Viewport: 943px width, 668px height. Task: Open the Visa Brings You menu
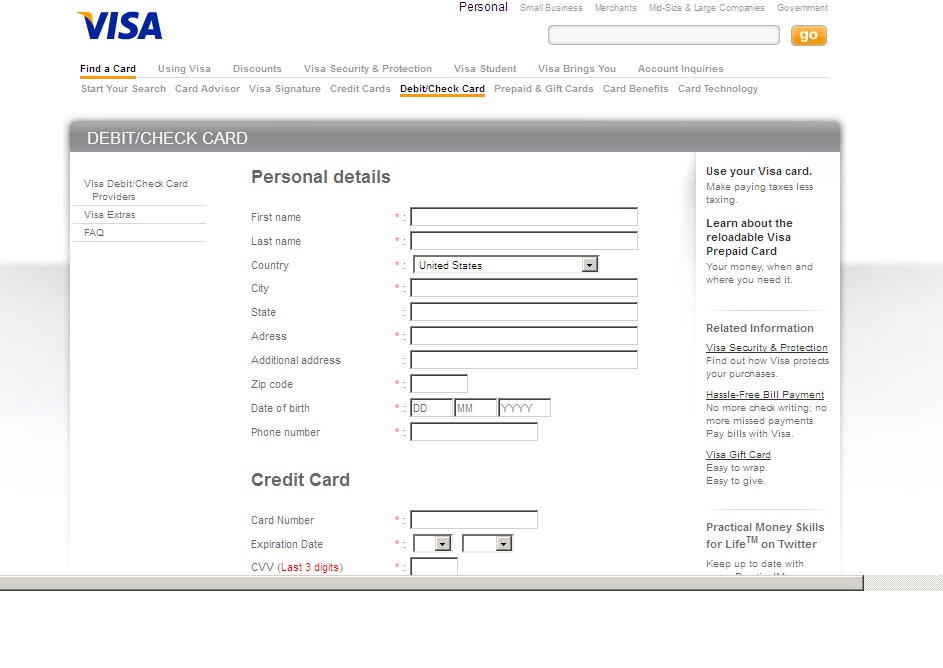point(577,69)
